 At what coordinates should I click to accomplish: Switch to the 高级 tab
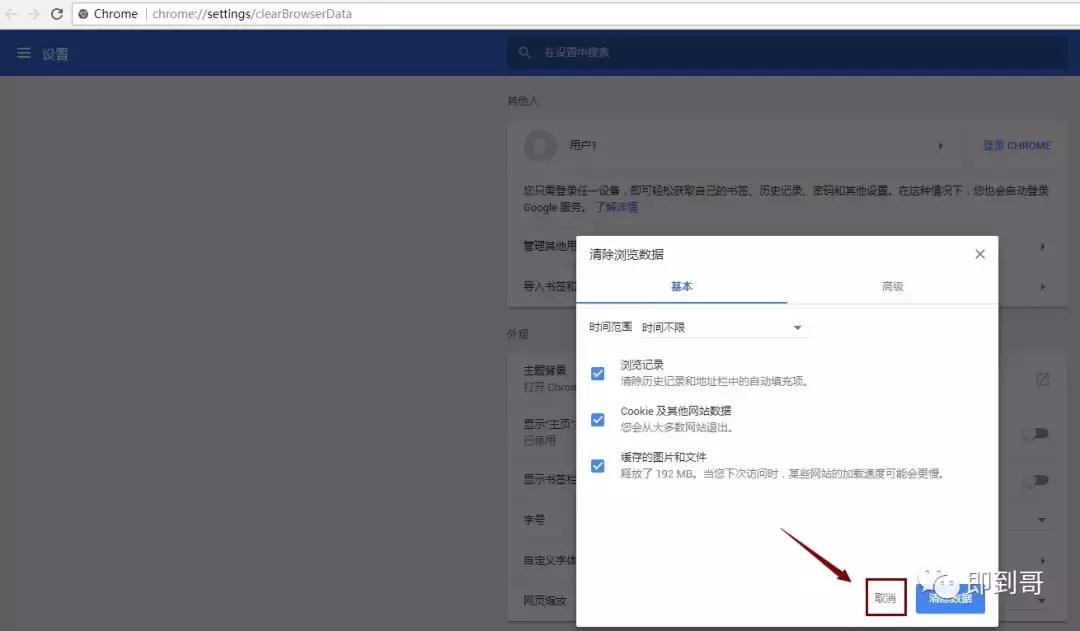click(x=891, y=286)
